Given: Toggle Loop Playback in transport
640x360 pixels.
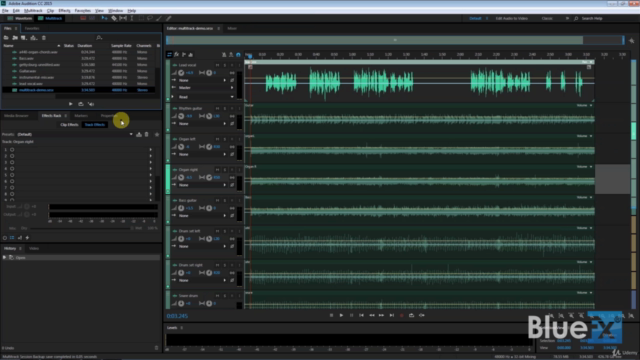Looking at the screenshot, I should [x=411, y=315].
